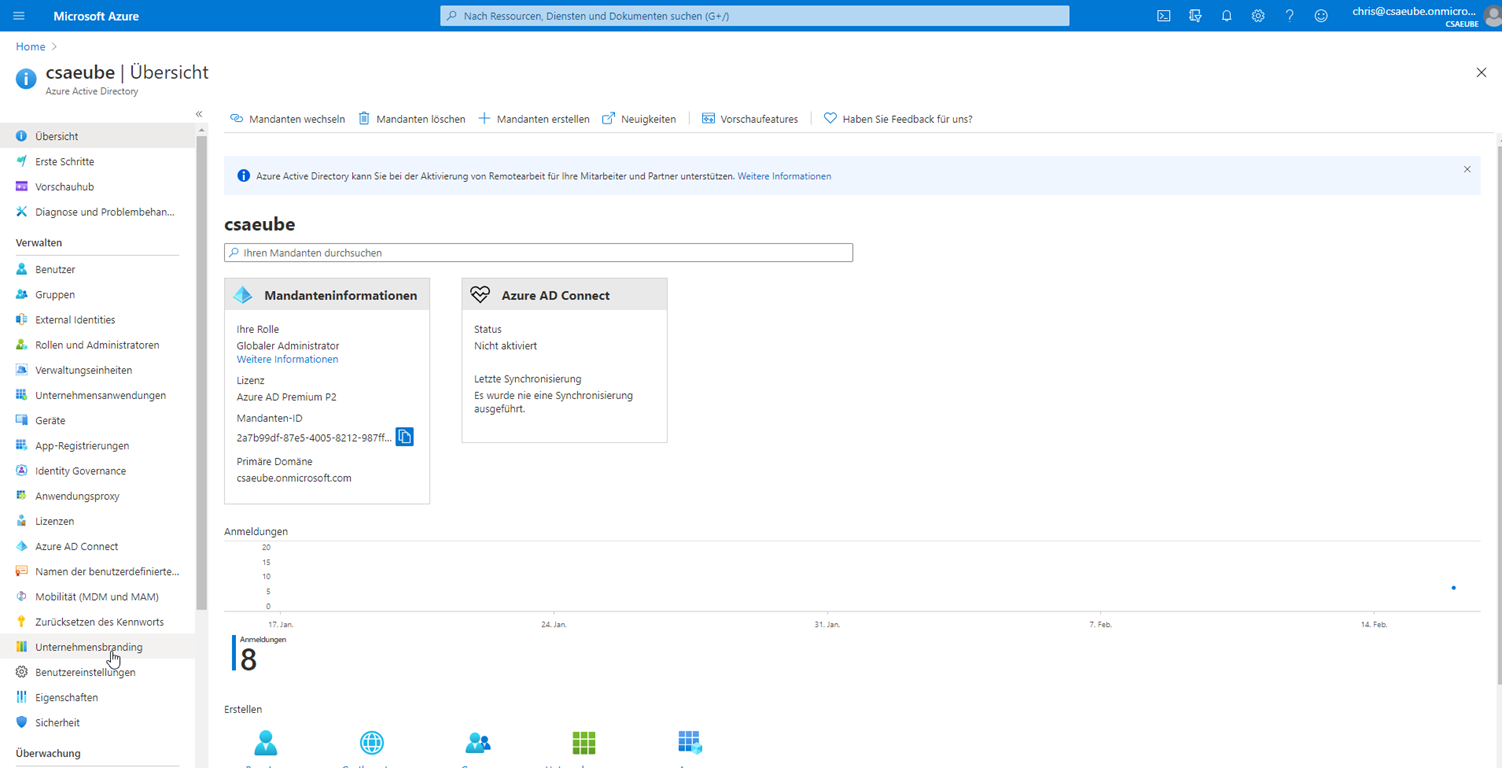Open Erste Schritte in the sidebar
The image size is (1502, 768).
(97, 161)
